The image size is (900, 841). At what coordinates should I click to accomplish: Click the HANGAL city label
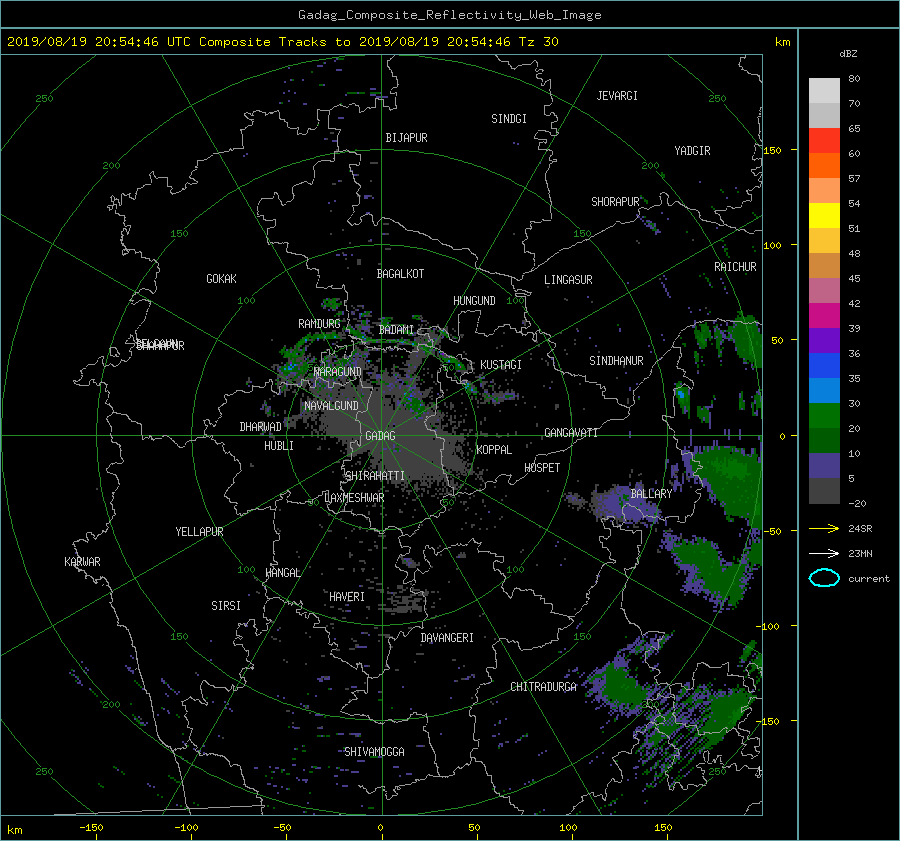(x=282, y=573)
